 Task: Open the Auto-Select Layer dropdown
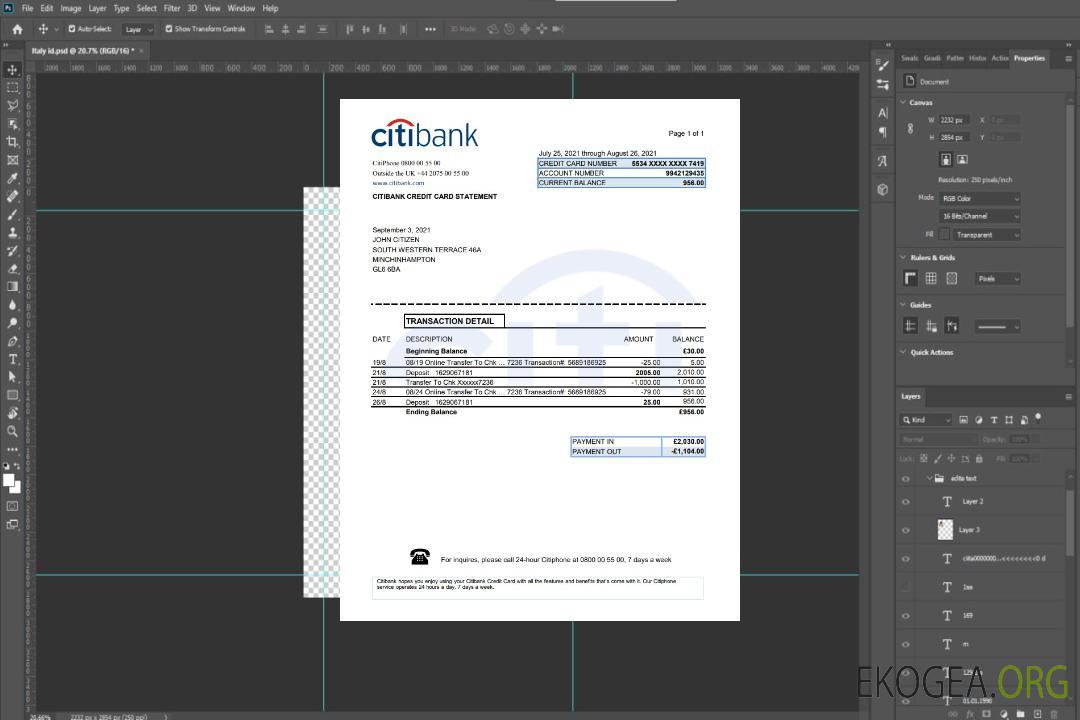(138, 29)
